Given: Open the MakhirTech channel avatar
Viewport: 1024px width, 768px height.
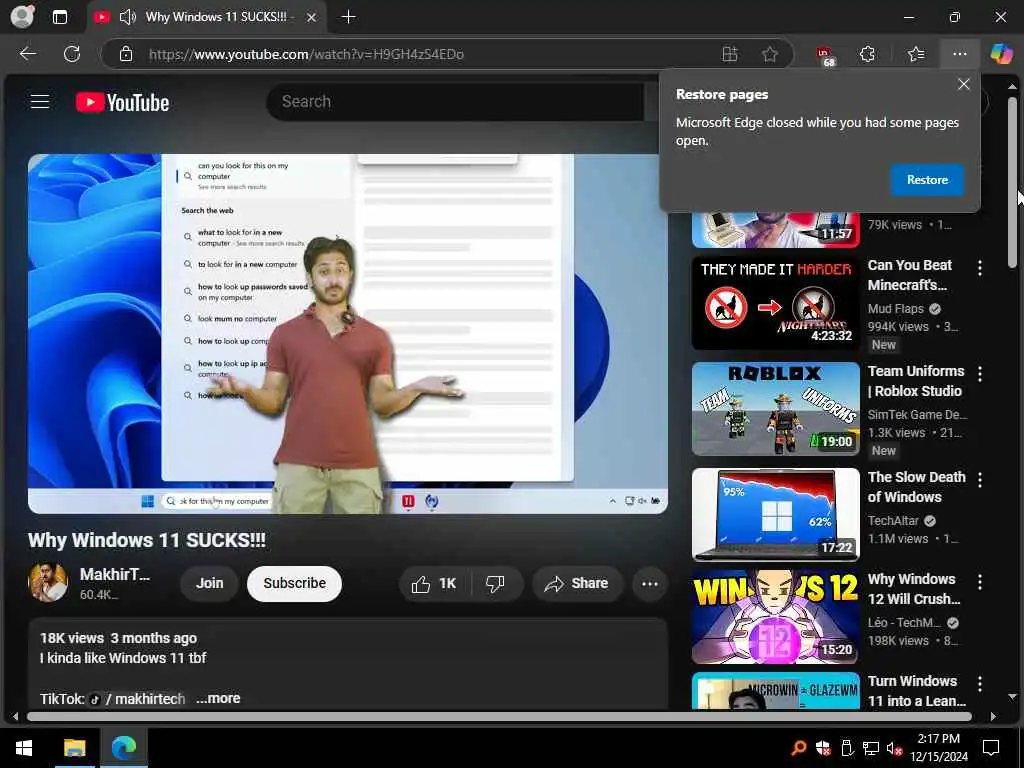Looking at the screenshot, I should (x=48, y=582).
